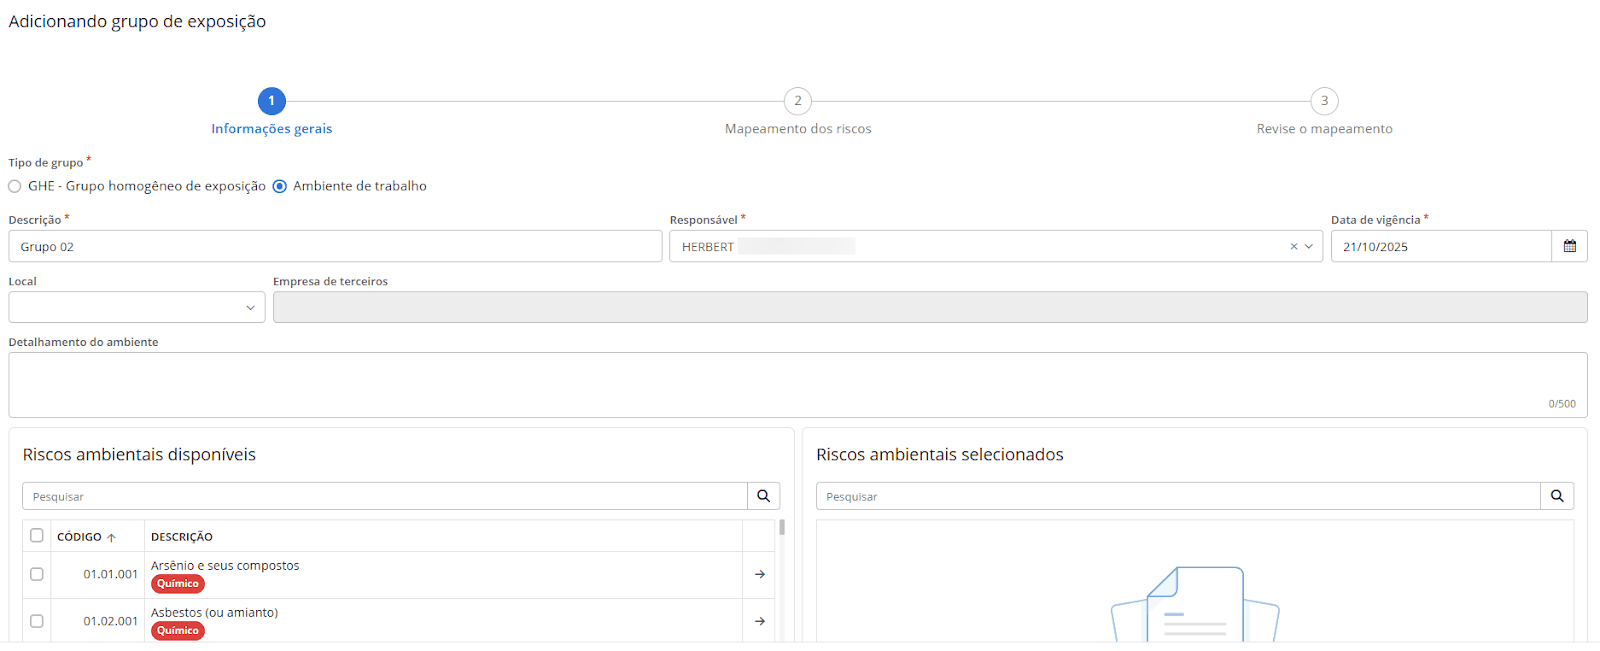Move Asbestos (ou amianto) with arrow icon
This screenshot has height=651, width=1600.
click(760, 621)
